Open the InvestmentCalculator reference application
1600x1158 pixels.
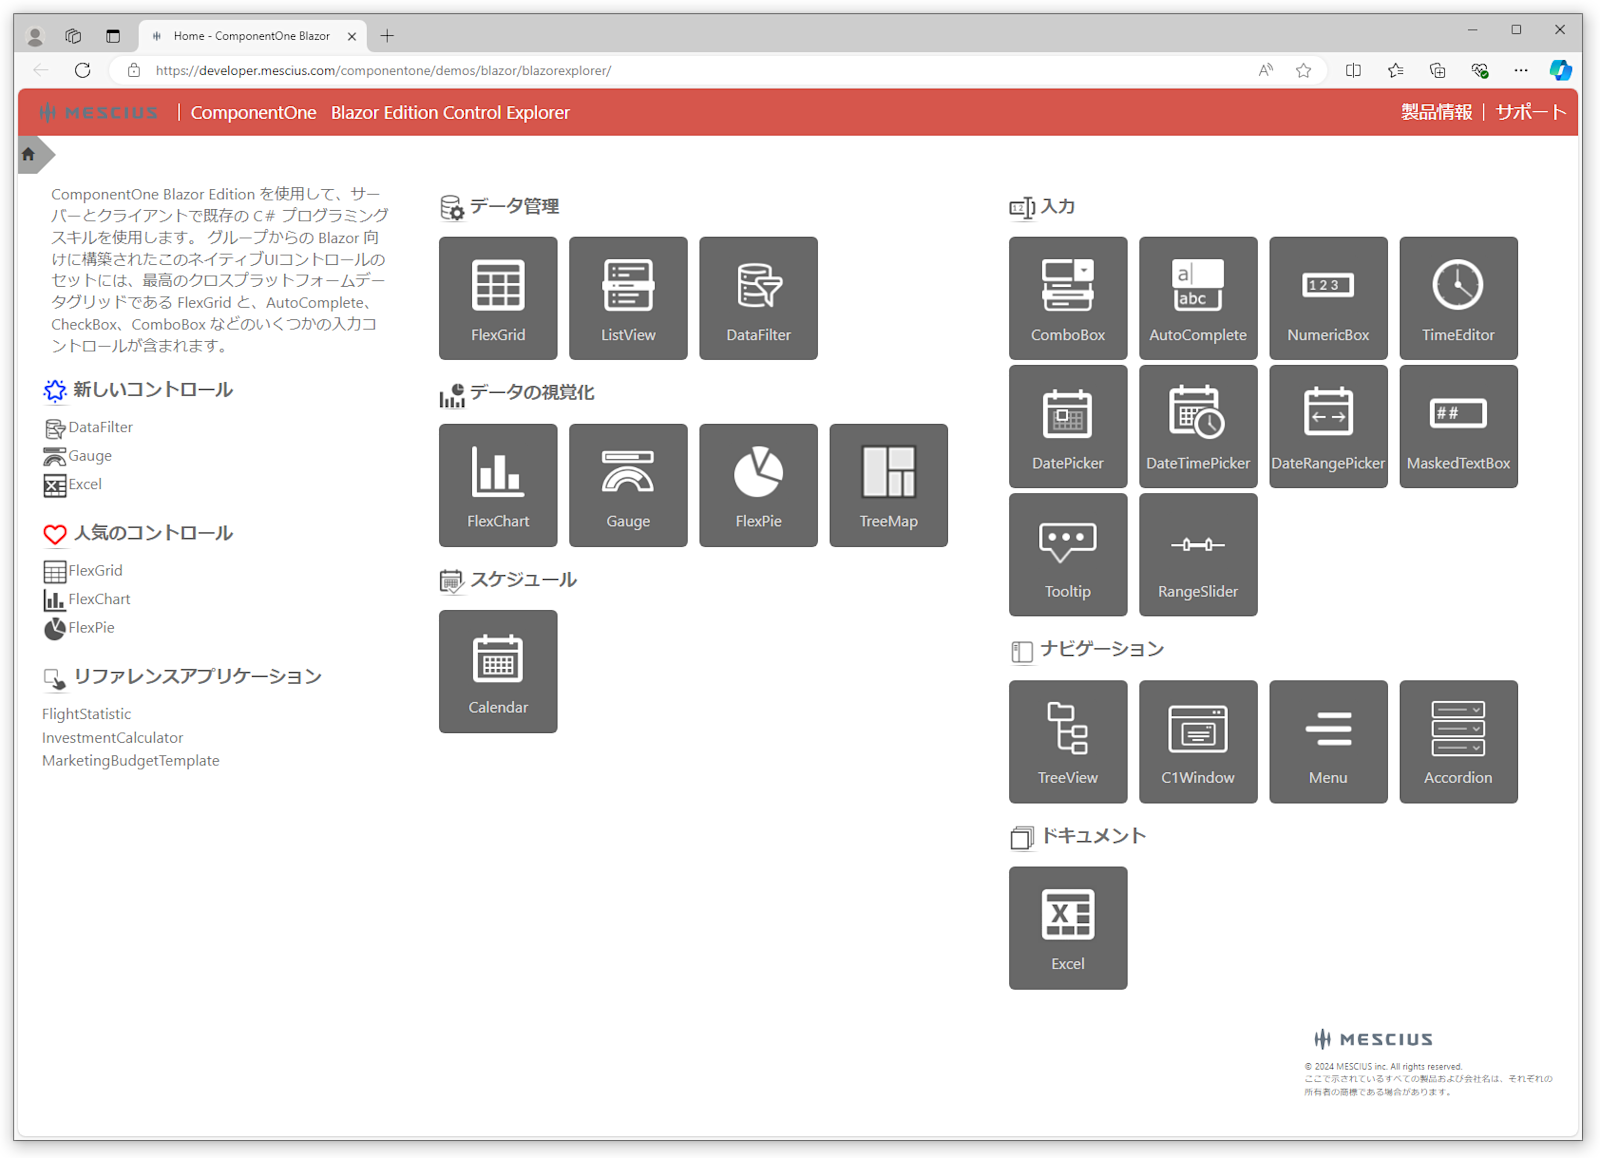point(112,738)
